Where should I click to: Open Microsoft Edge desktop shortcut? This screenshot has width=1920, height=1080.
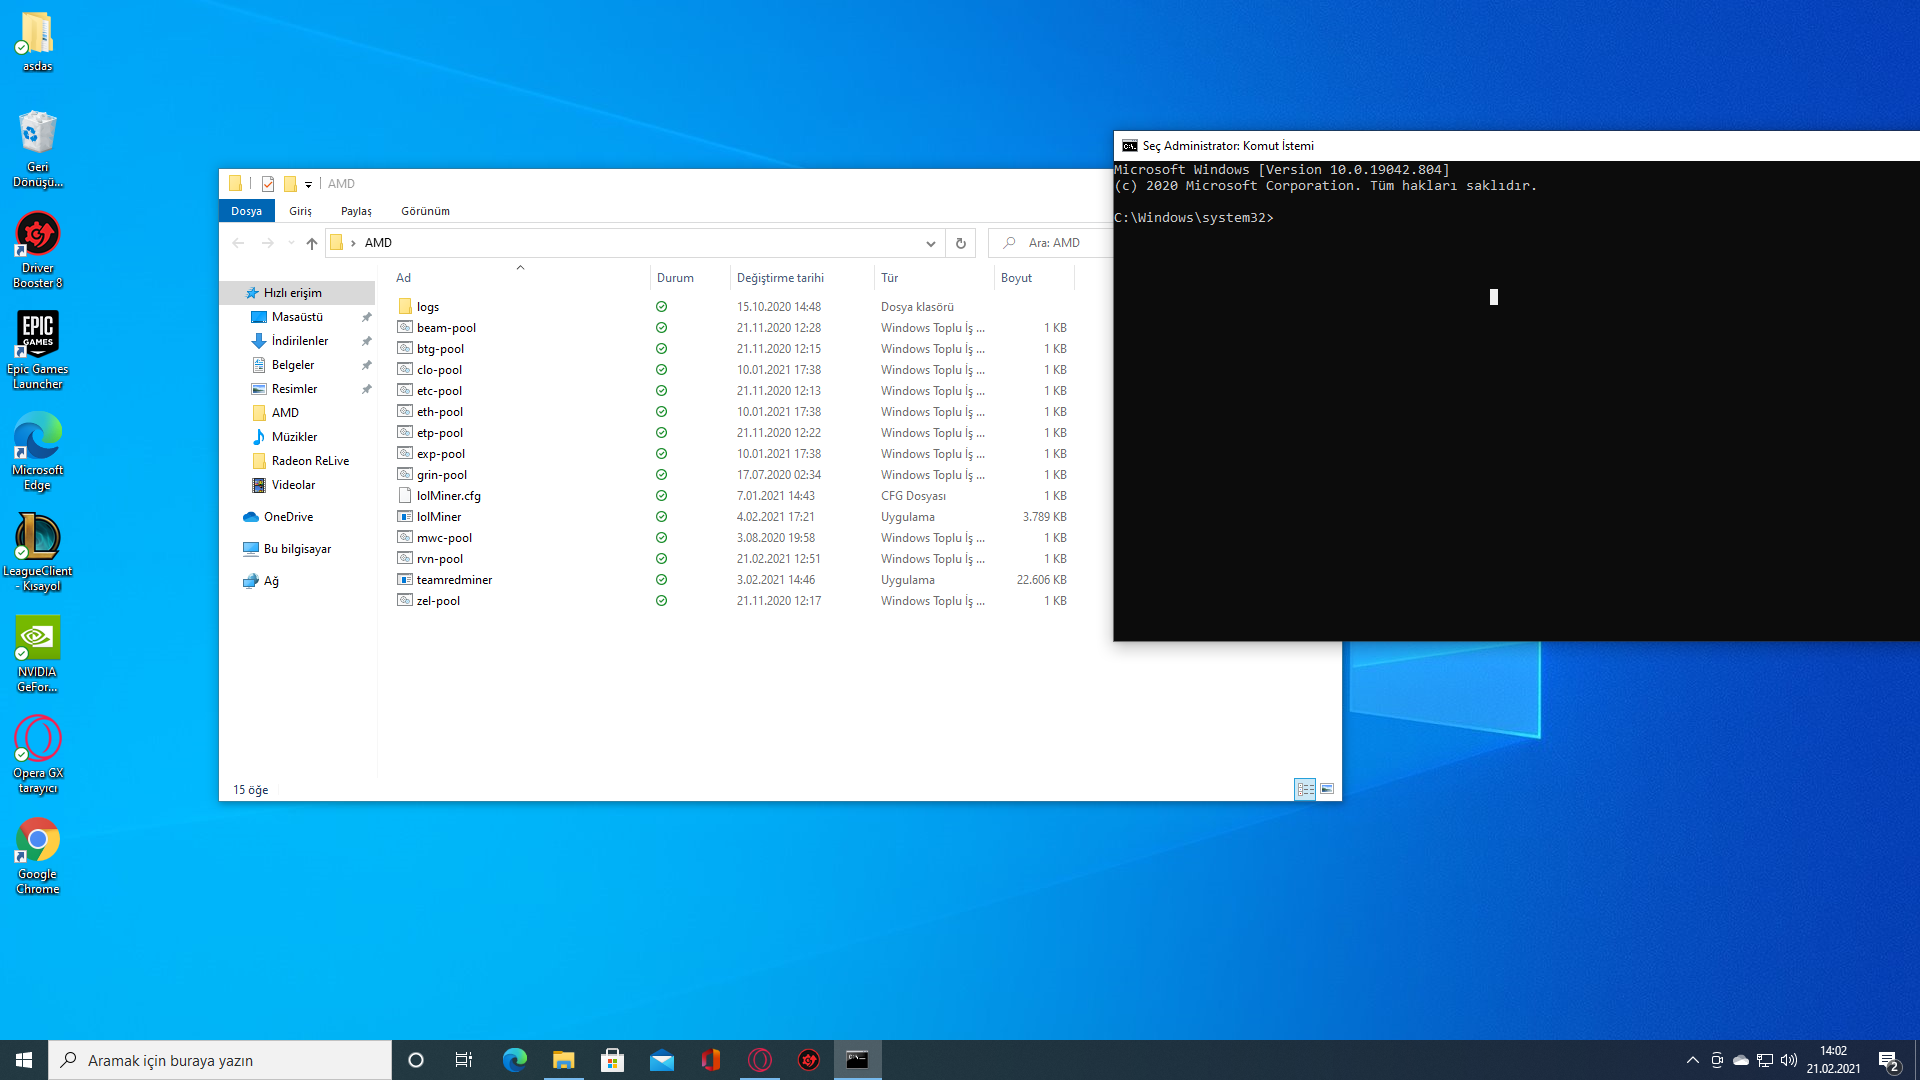(37, 452)
